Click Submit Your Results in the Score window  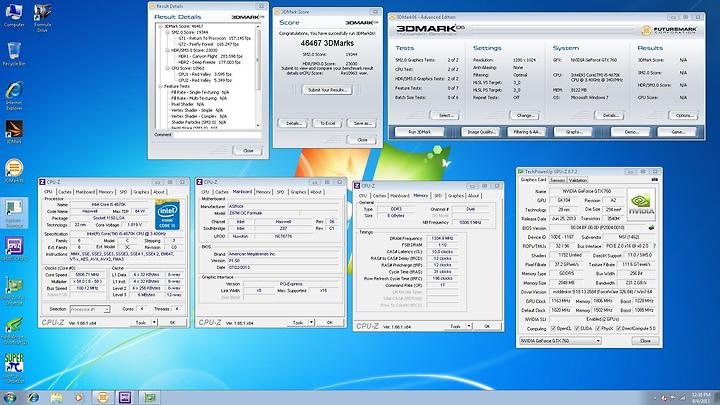click(327, 90)
